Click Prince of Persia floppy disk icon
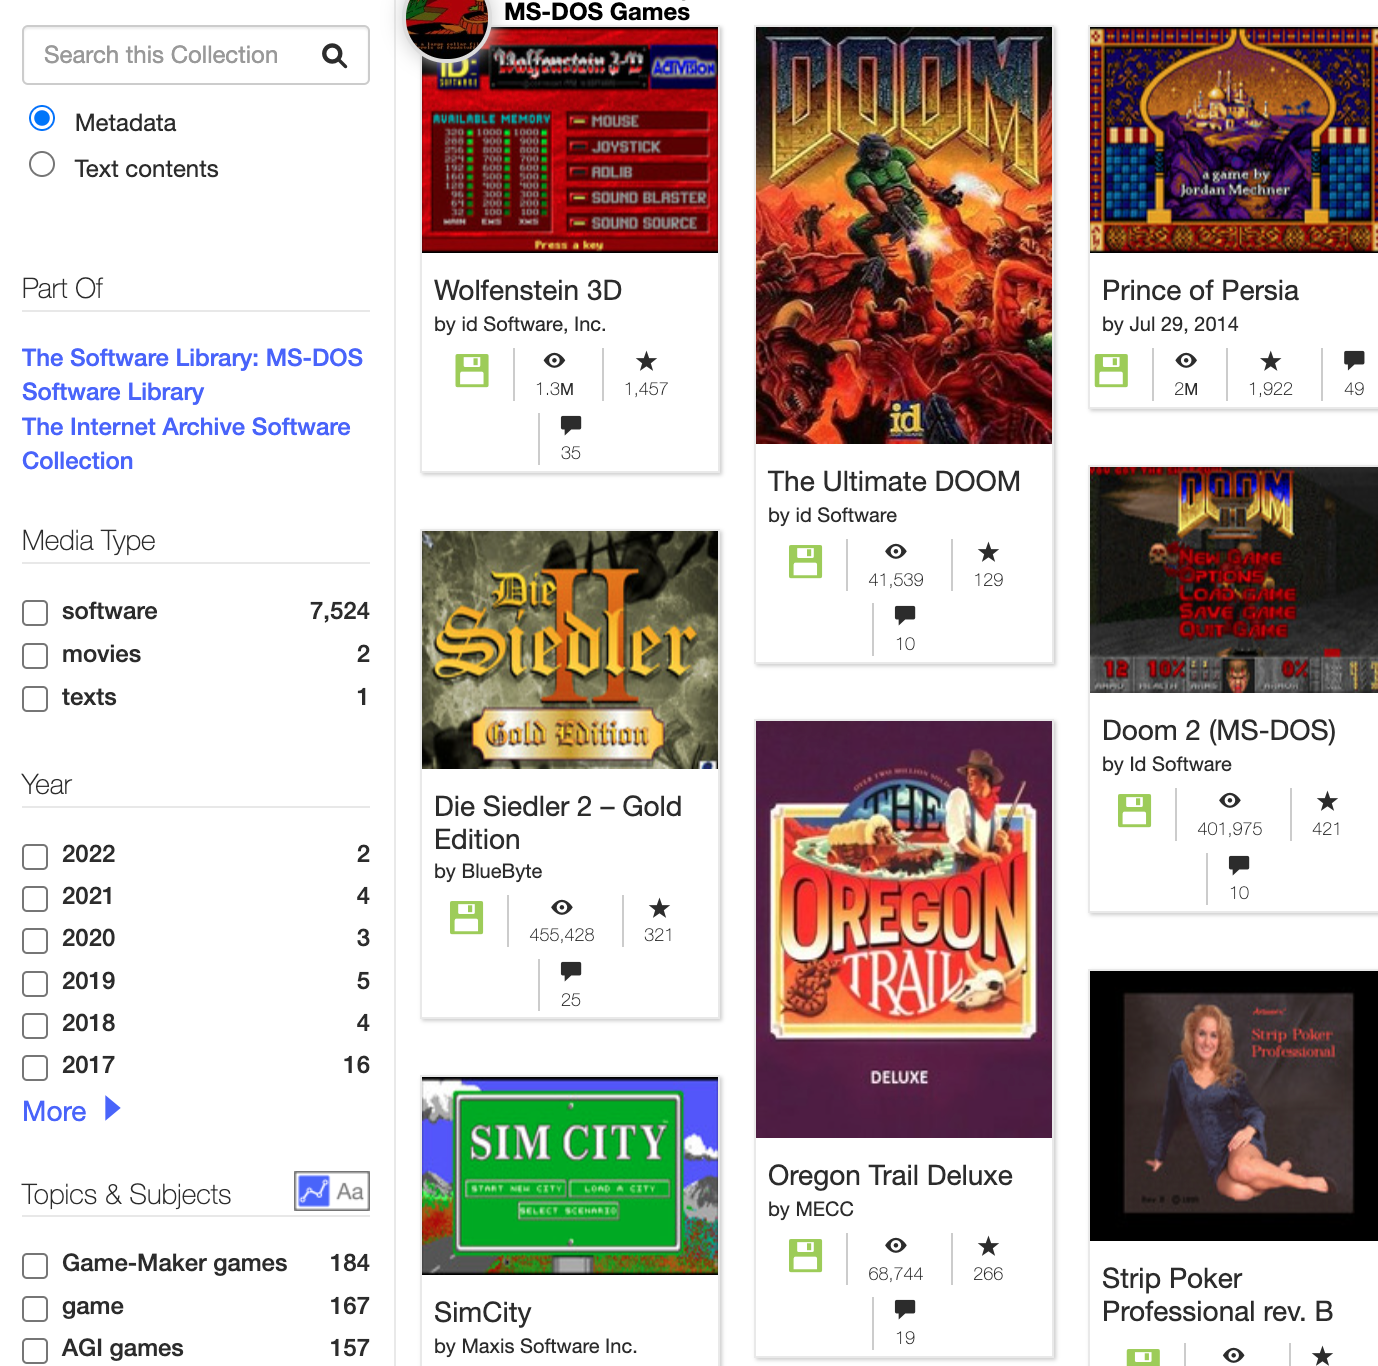Screen dimensions: 1378x1366 click(1111, 370)
